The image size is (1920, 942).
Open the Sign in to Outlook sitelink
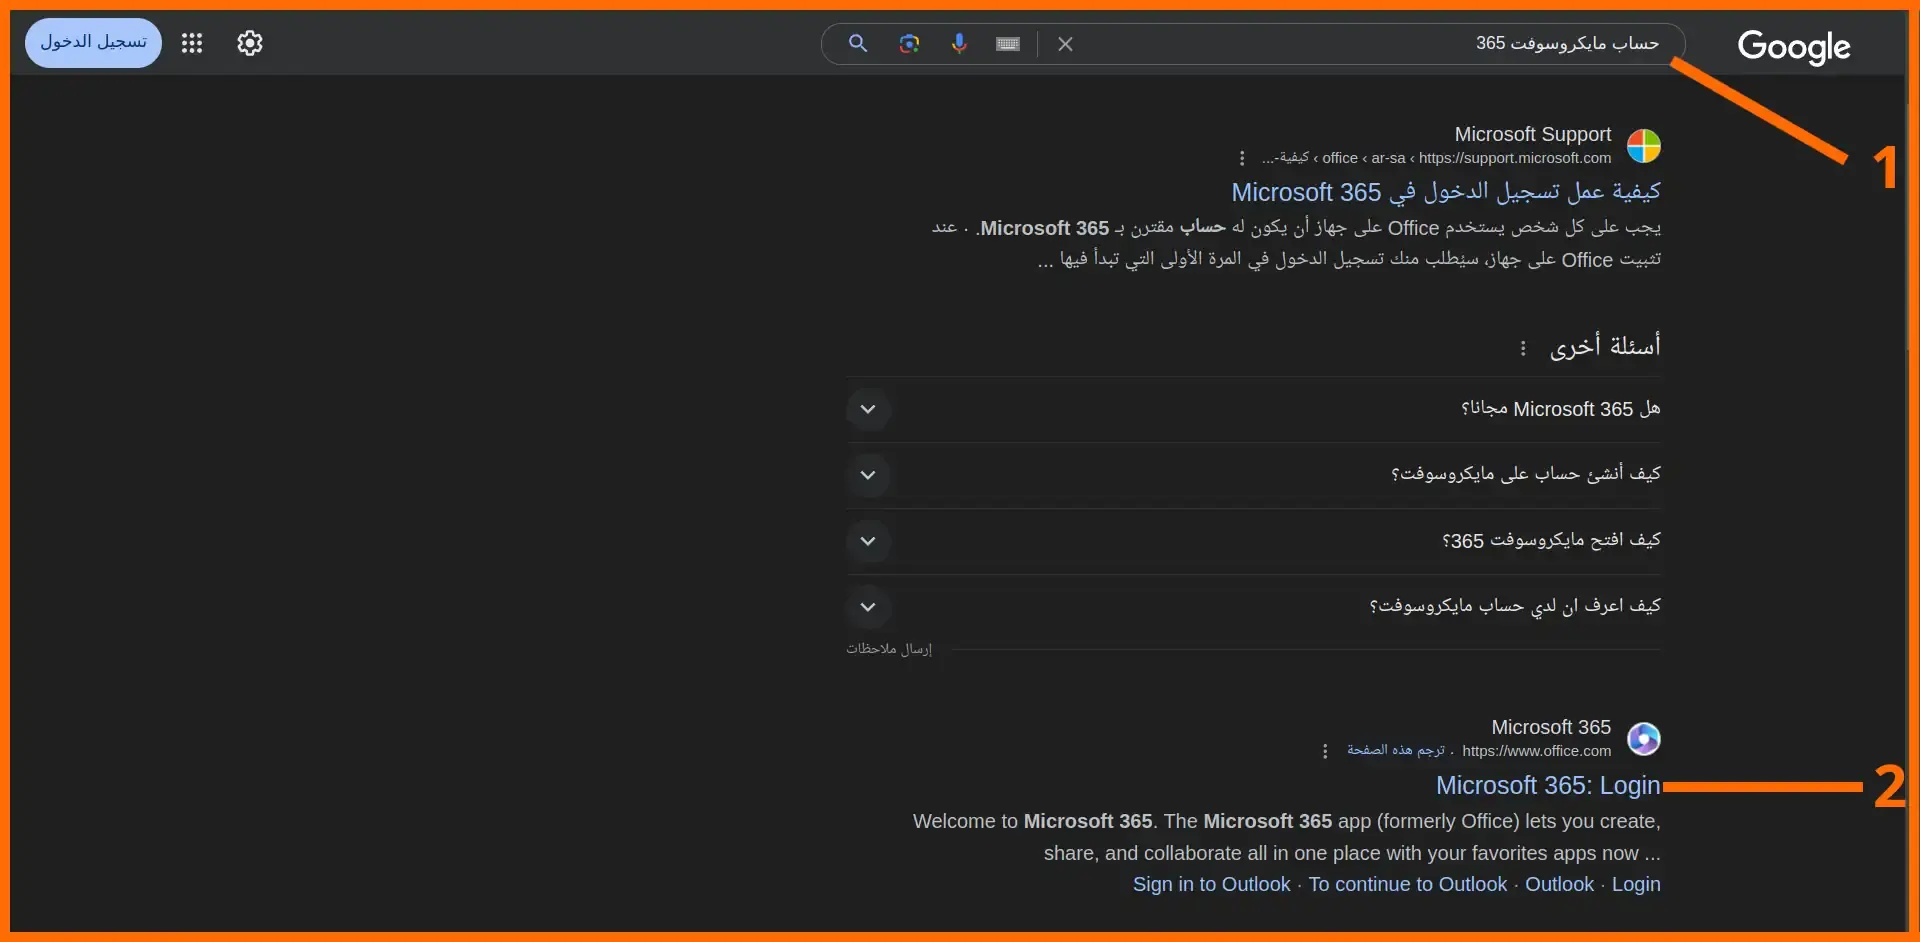(x=1211, y=884)
